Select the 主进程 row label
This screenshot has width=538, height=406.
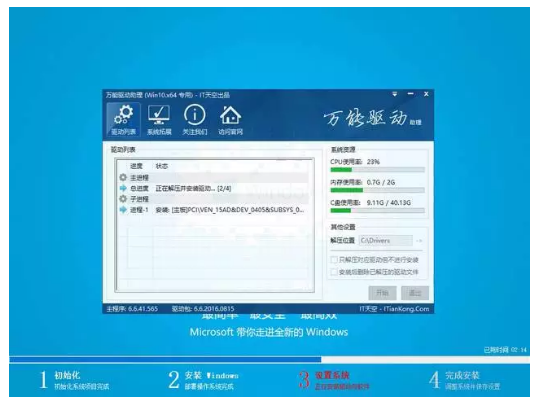139,177
